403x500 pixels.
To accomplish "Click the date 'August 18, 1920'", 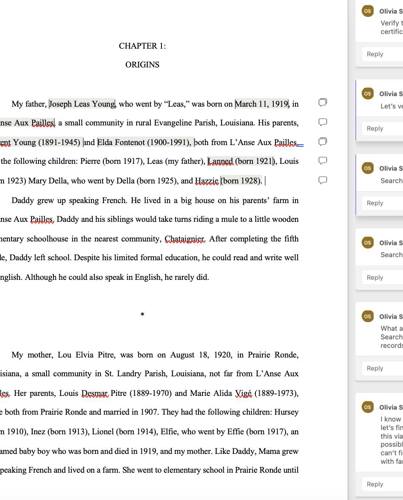I will (x=201, y=355).
